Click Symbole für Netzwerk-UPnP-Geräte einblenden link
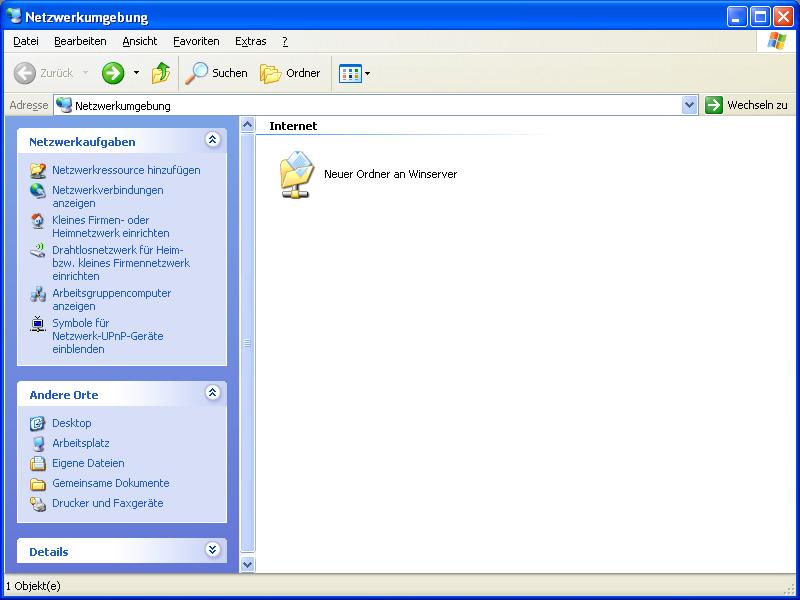Screen dimensions: 800x600 click(x=108, y=336)
